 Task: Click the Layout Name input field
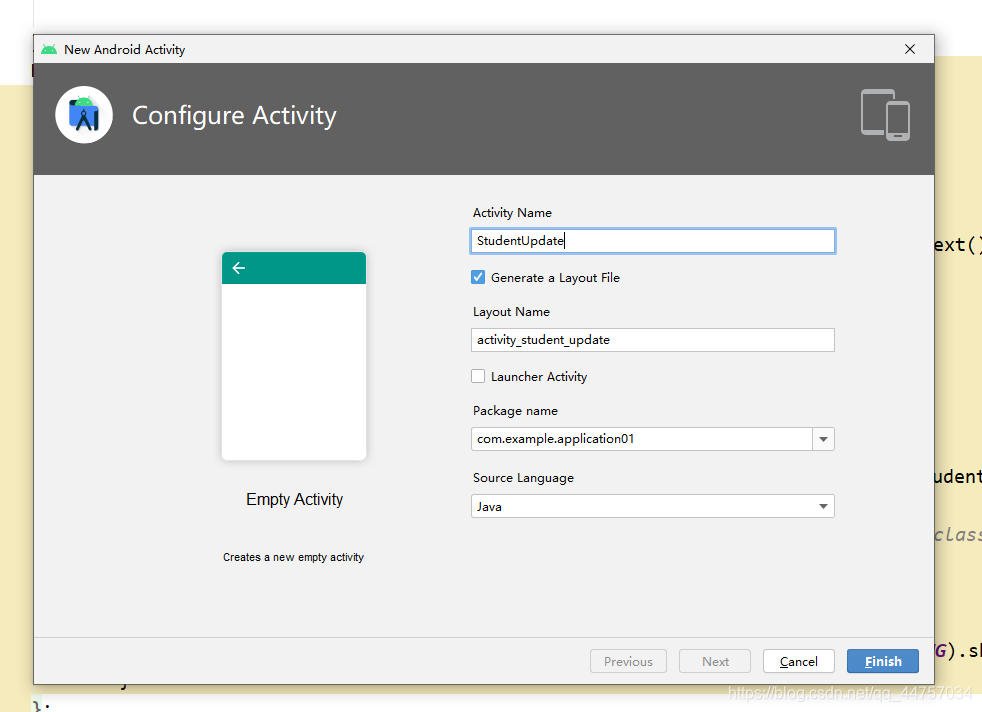653,340
